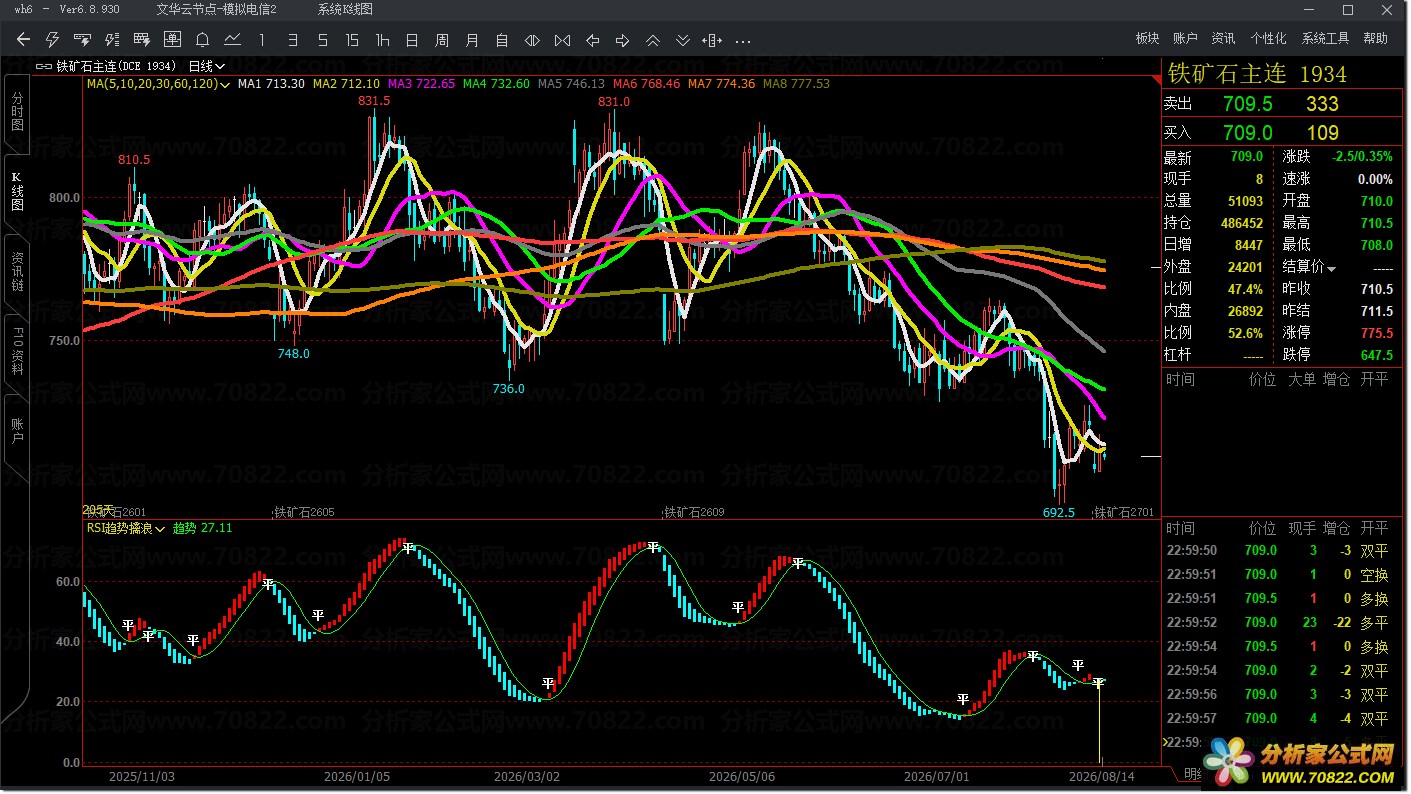This screenshot has width=1411, height=794.
Task: Click the 692.5 low price label
Action: tap(1059, 512)
